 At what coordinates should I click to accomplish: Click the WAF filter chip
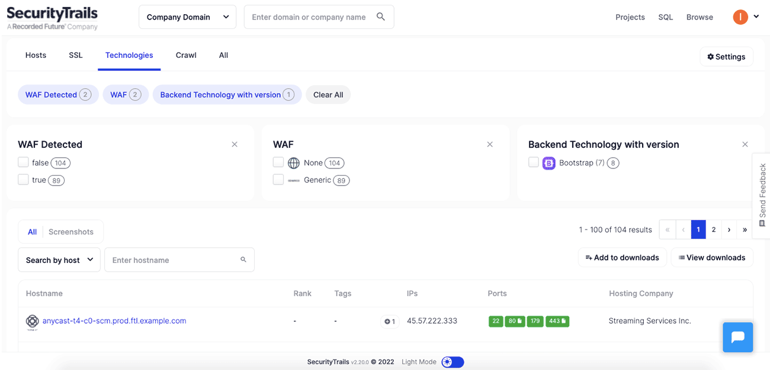126,95
